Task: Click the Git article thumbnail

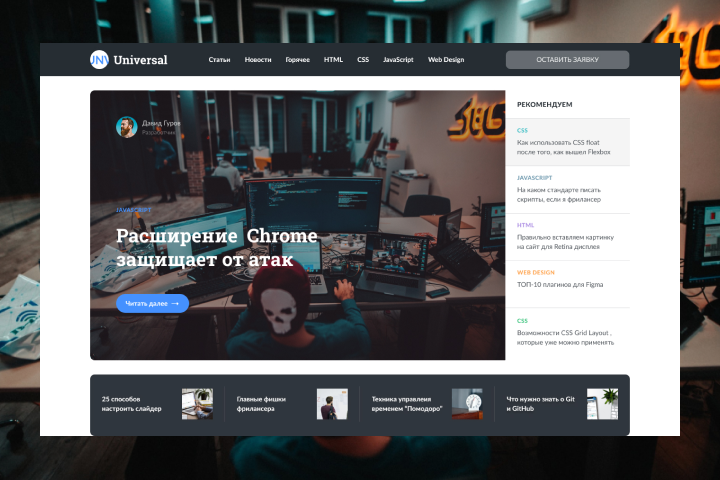Action: [602, 404]
